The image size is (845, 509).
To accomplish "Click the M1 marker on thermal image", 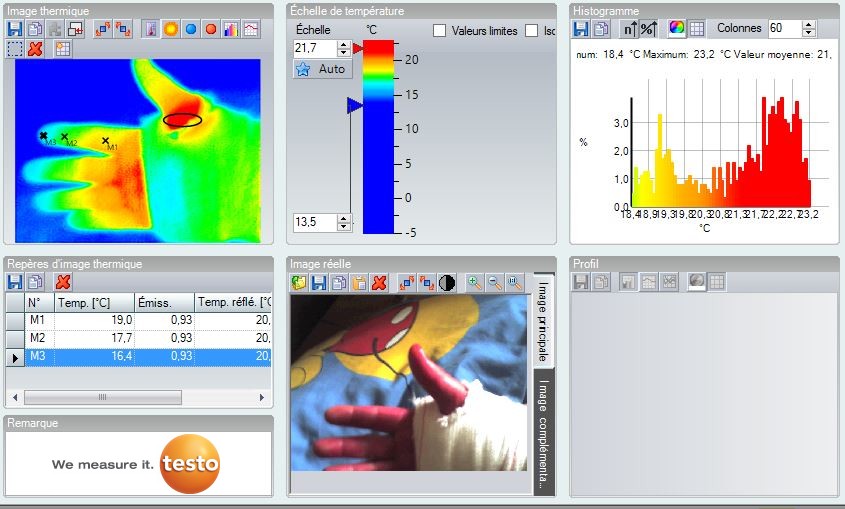I will (x=106, y=141).
